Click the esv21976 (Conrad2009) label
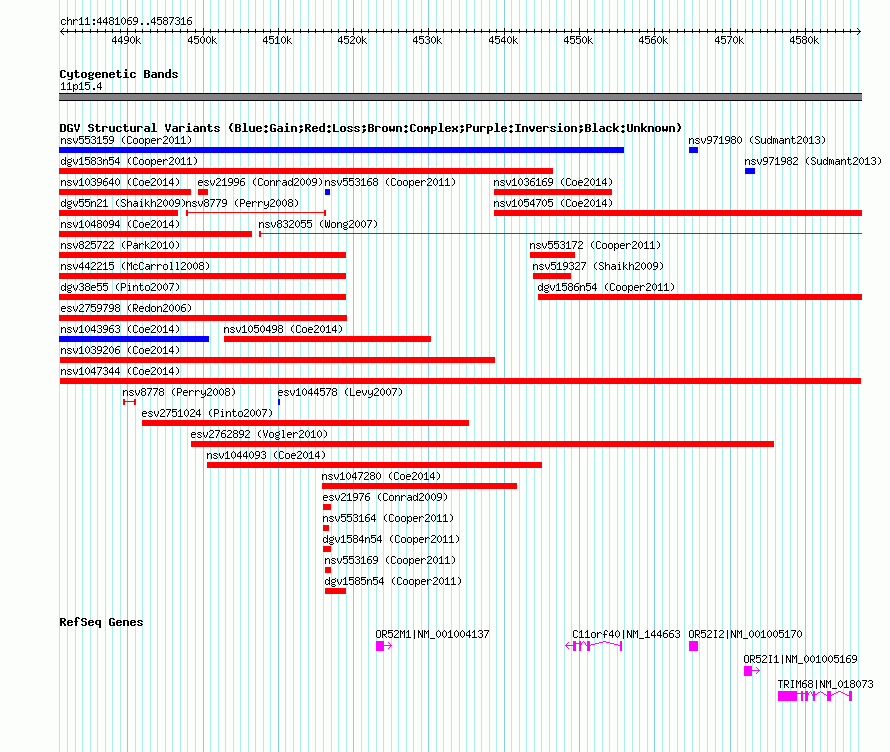The image size is (890, 752). (385, 497)
